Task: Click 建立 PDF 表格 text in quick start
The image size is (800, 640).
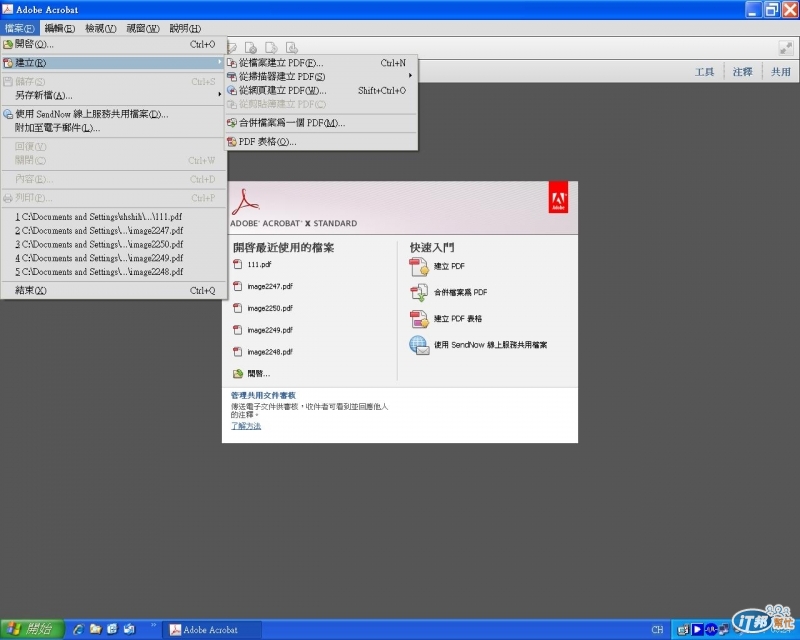Action: [458, 319]
